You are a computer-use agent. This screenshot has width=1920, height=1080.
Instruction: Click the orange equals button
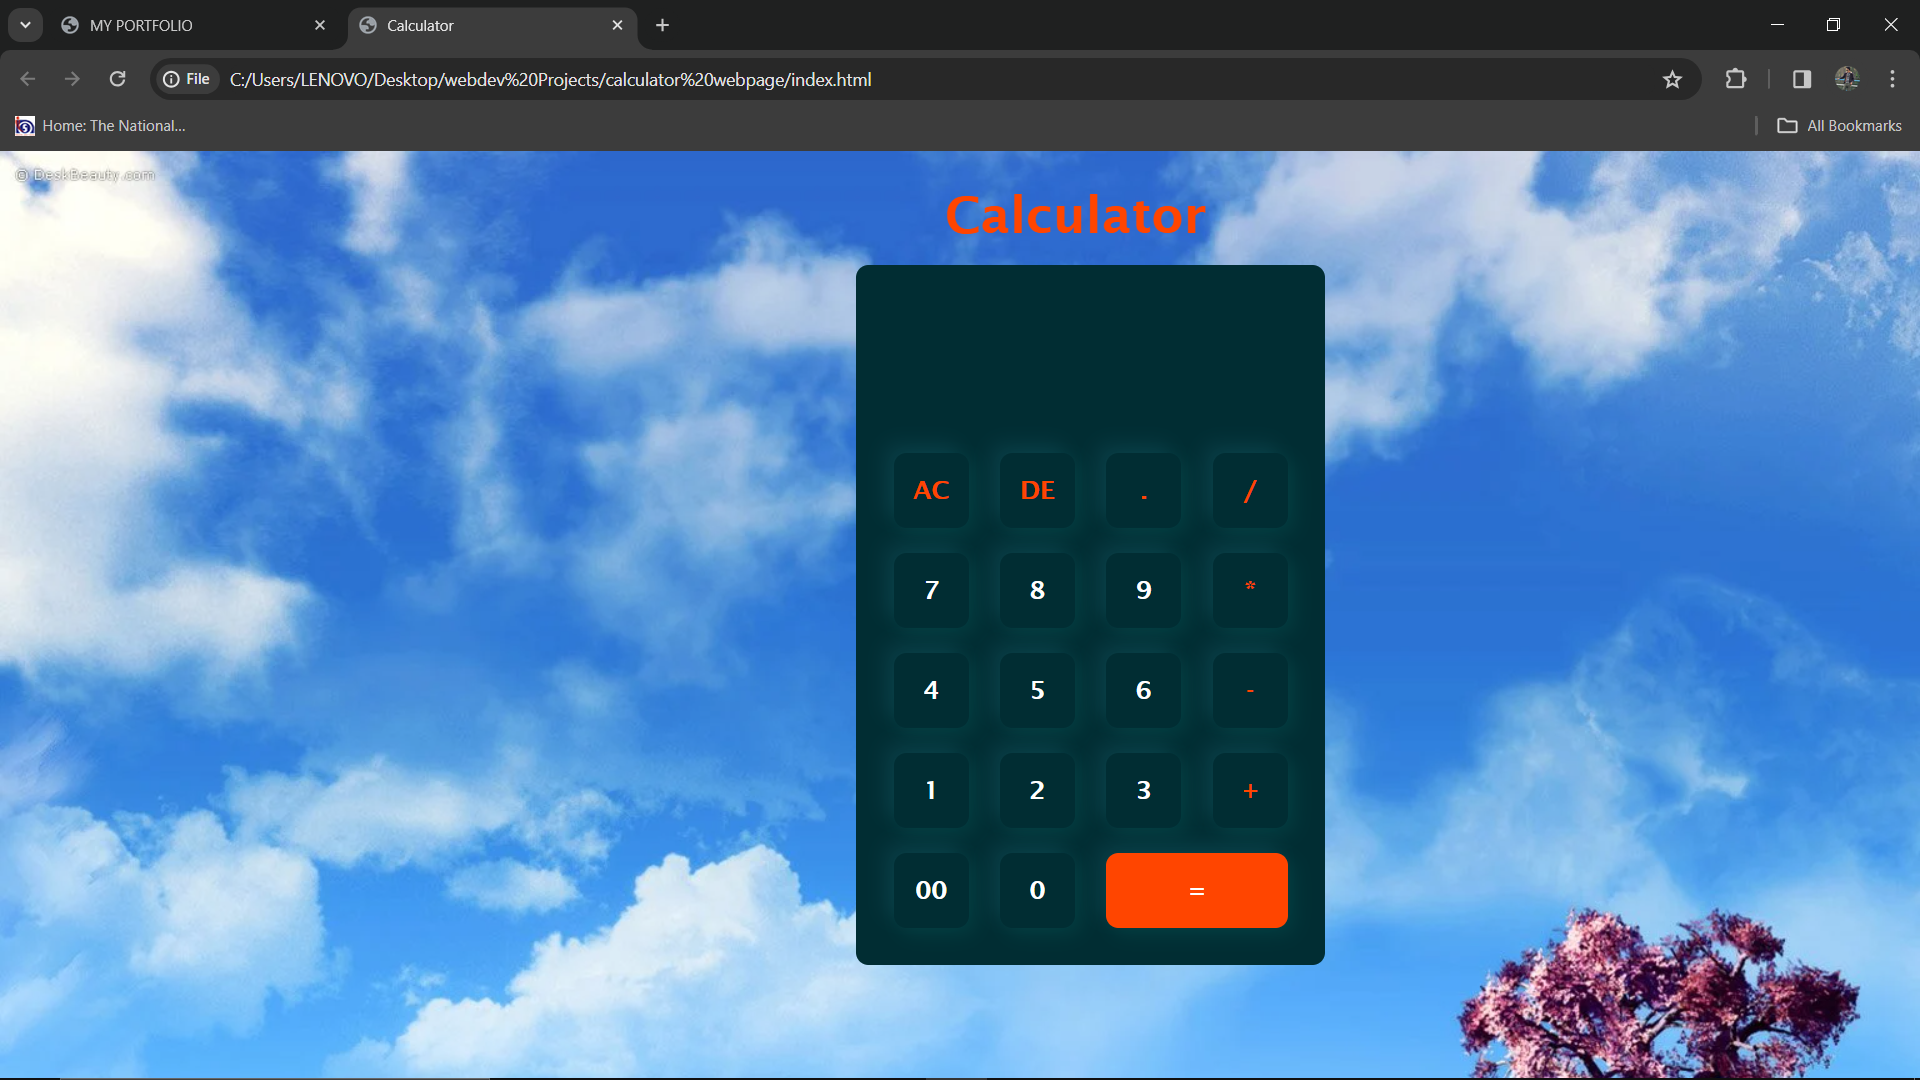click(1196, 890)
